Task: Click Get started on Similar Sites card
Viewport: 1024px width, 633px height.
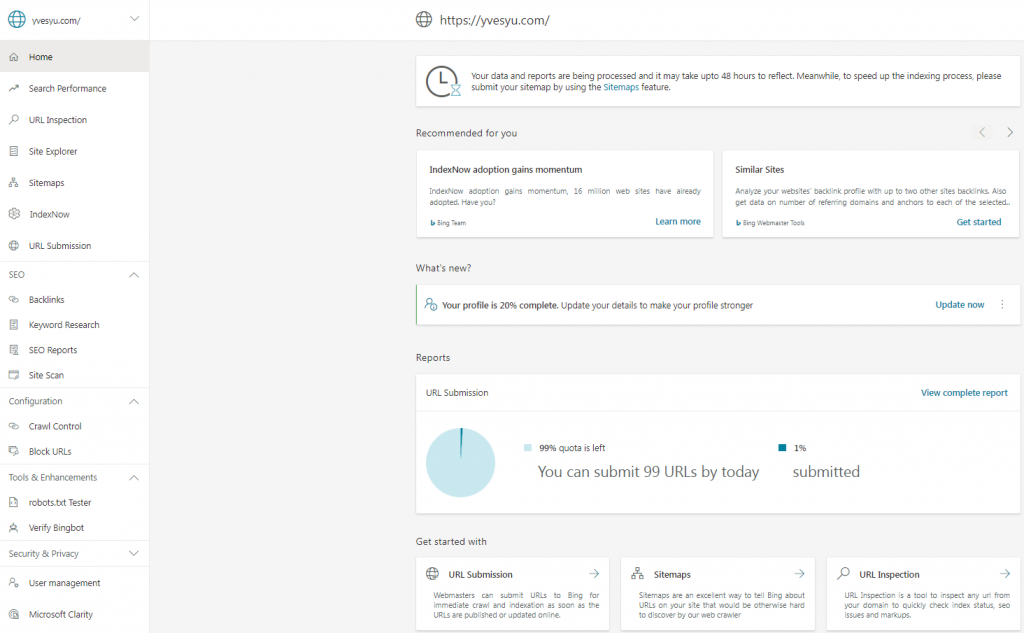Action: pos(978,222)
